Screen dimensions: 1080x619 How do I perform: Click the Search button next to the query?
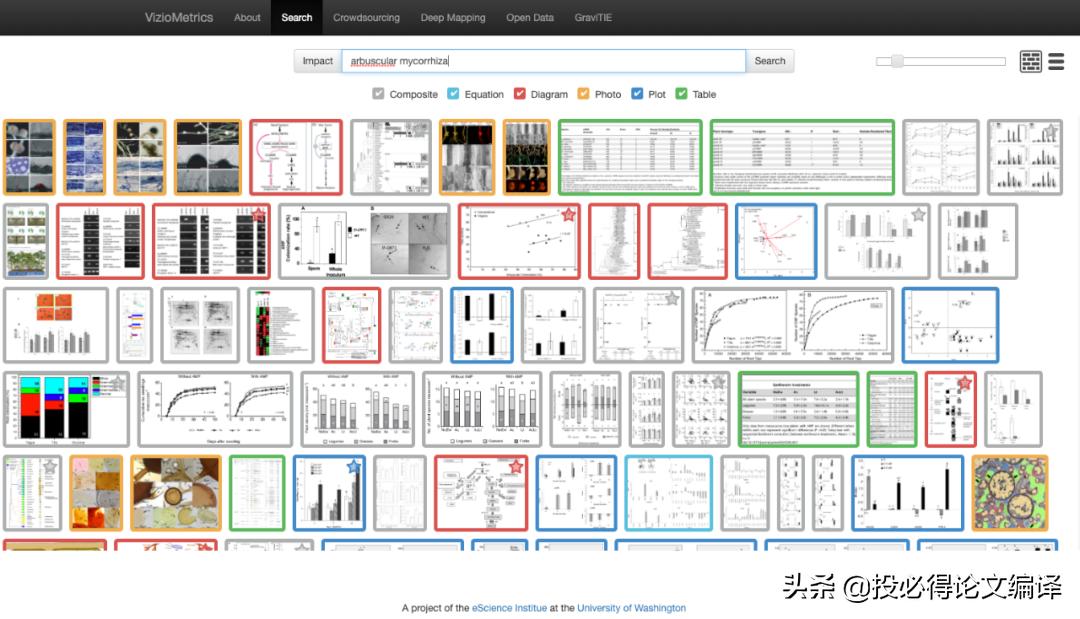click(x=769, y=61)
